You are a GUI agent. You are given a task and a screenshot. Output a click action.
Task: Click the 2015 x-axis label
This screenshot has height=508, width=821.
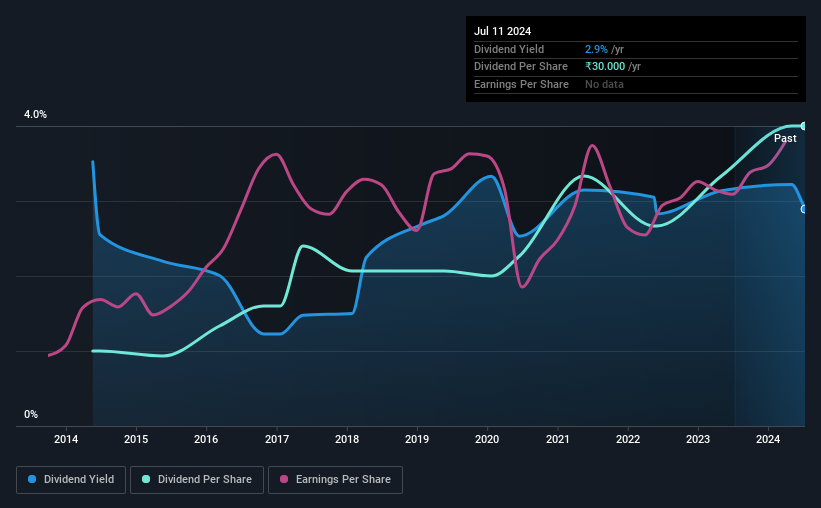click(x=136, y=439)
